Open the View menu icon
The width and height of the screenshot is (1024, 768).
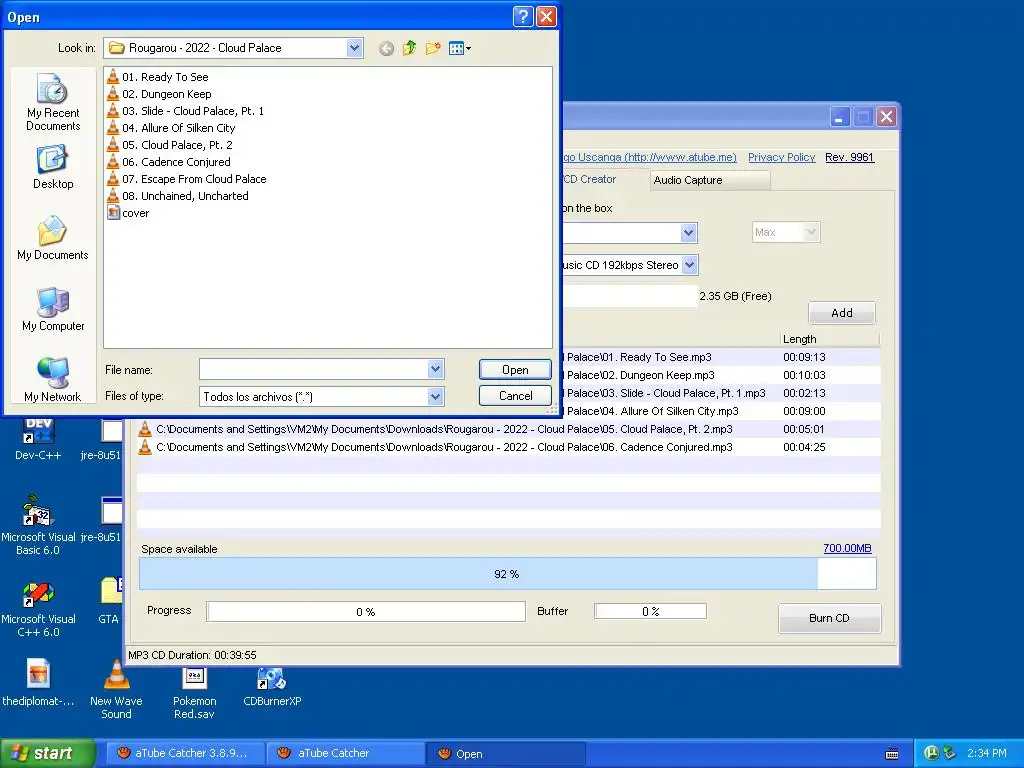(460, 48)
